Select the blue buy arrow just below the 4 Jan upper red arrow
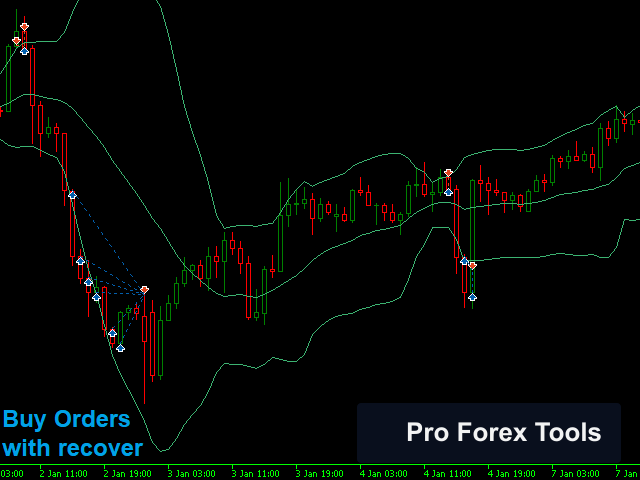The width and height of the screenshot is (640, 480). point(449,191)
